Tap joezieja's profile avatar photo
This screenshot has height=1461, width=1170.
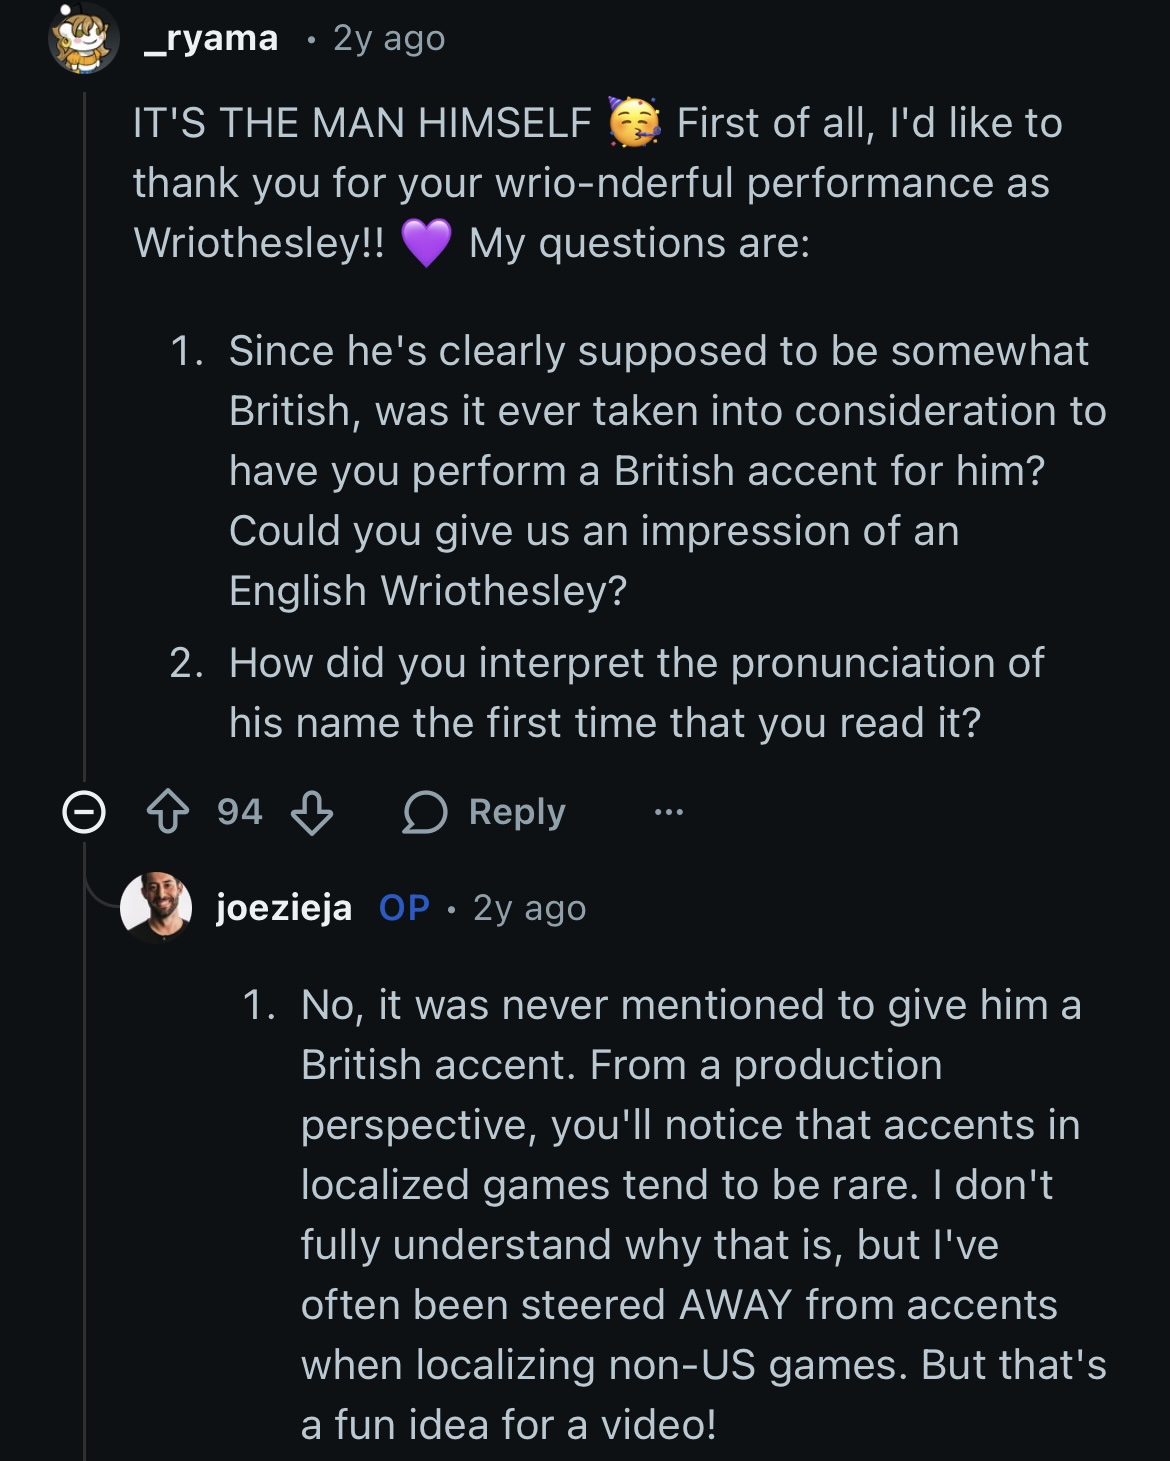[156, 907]
